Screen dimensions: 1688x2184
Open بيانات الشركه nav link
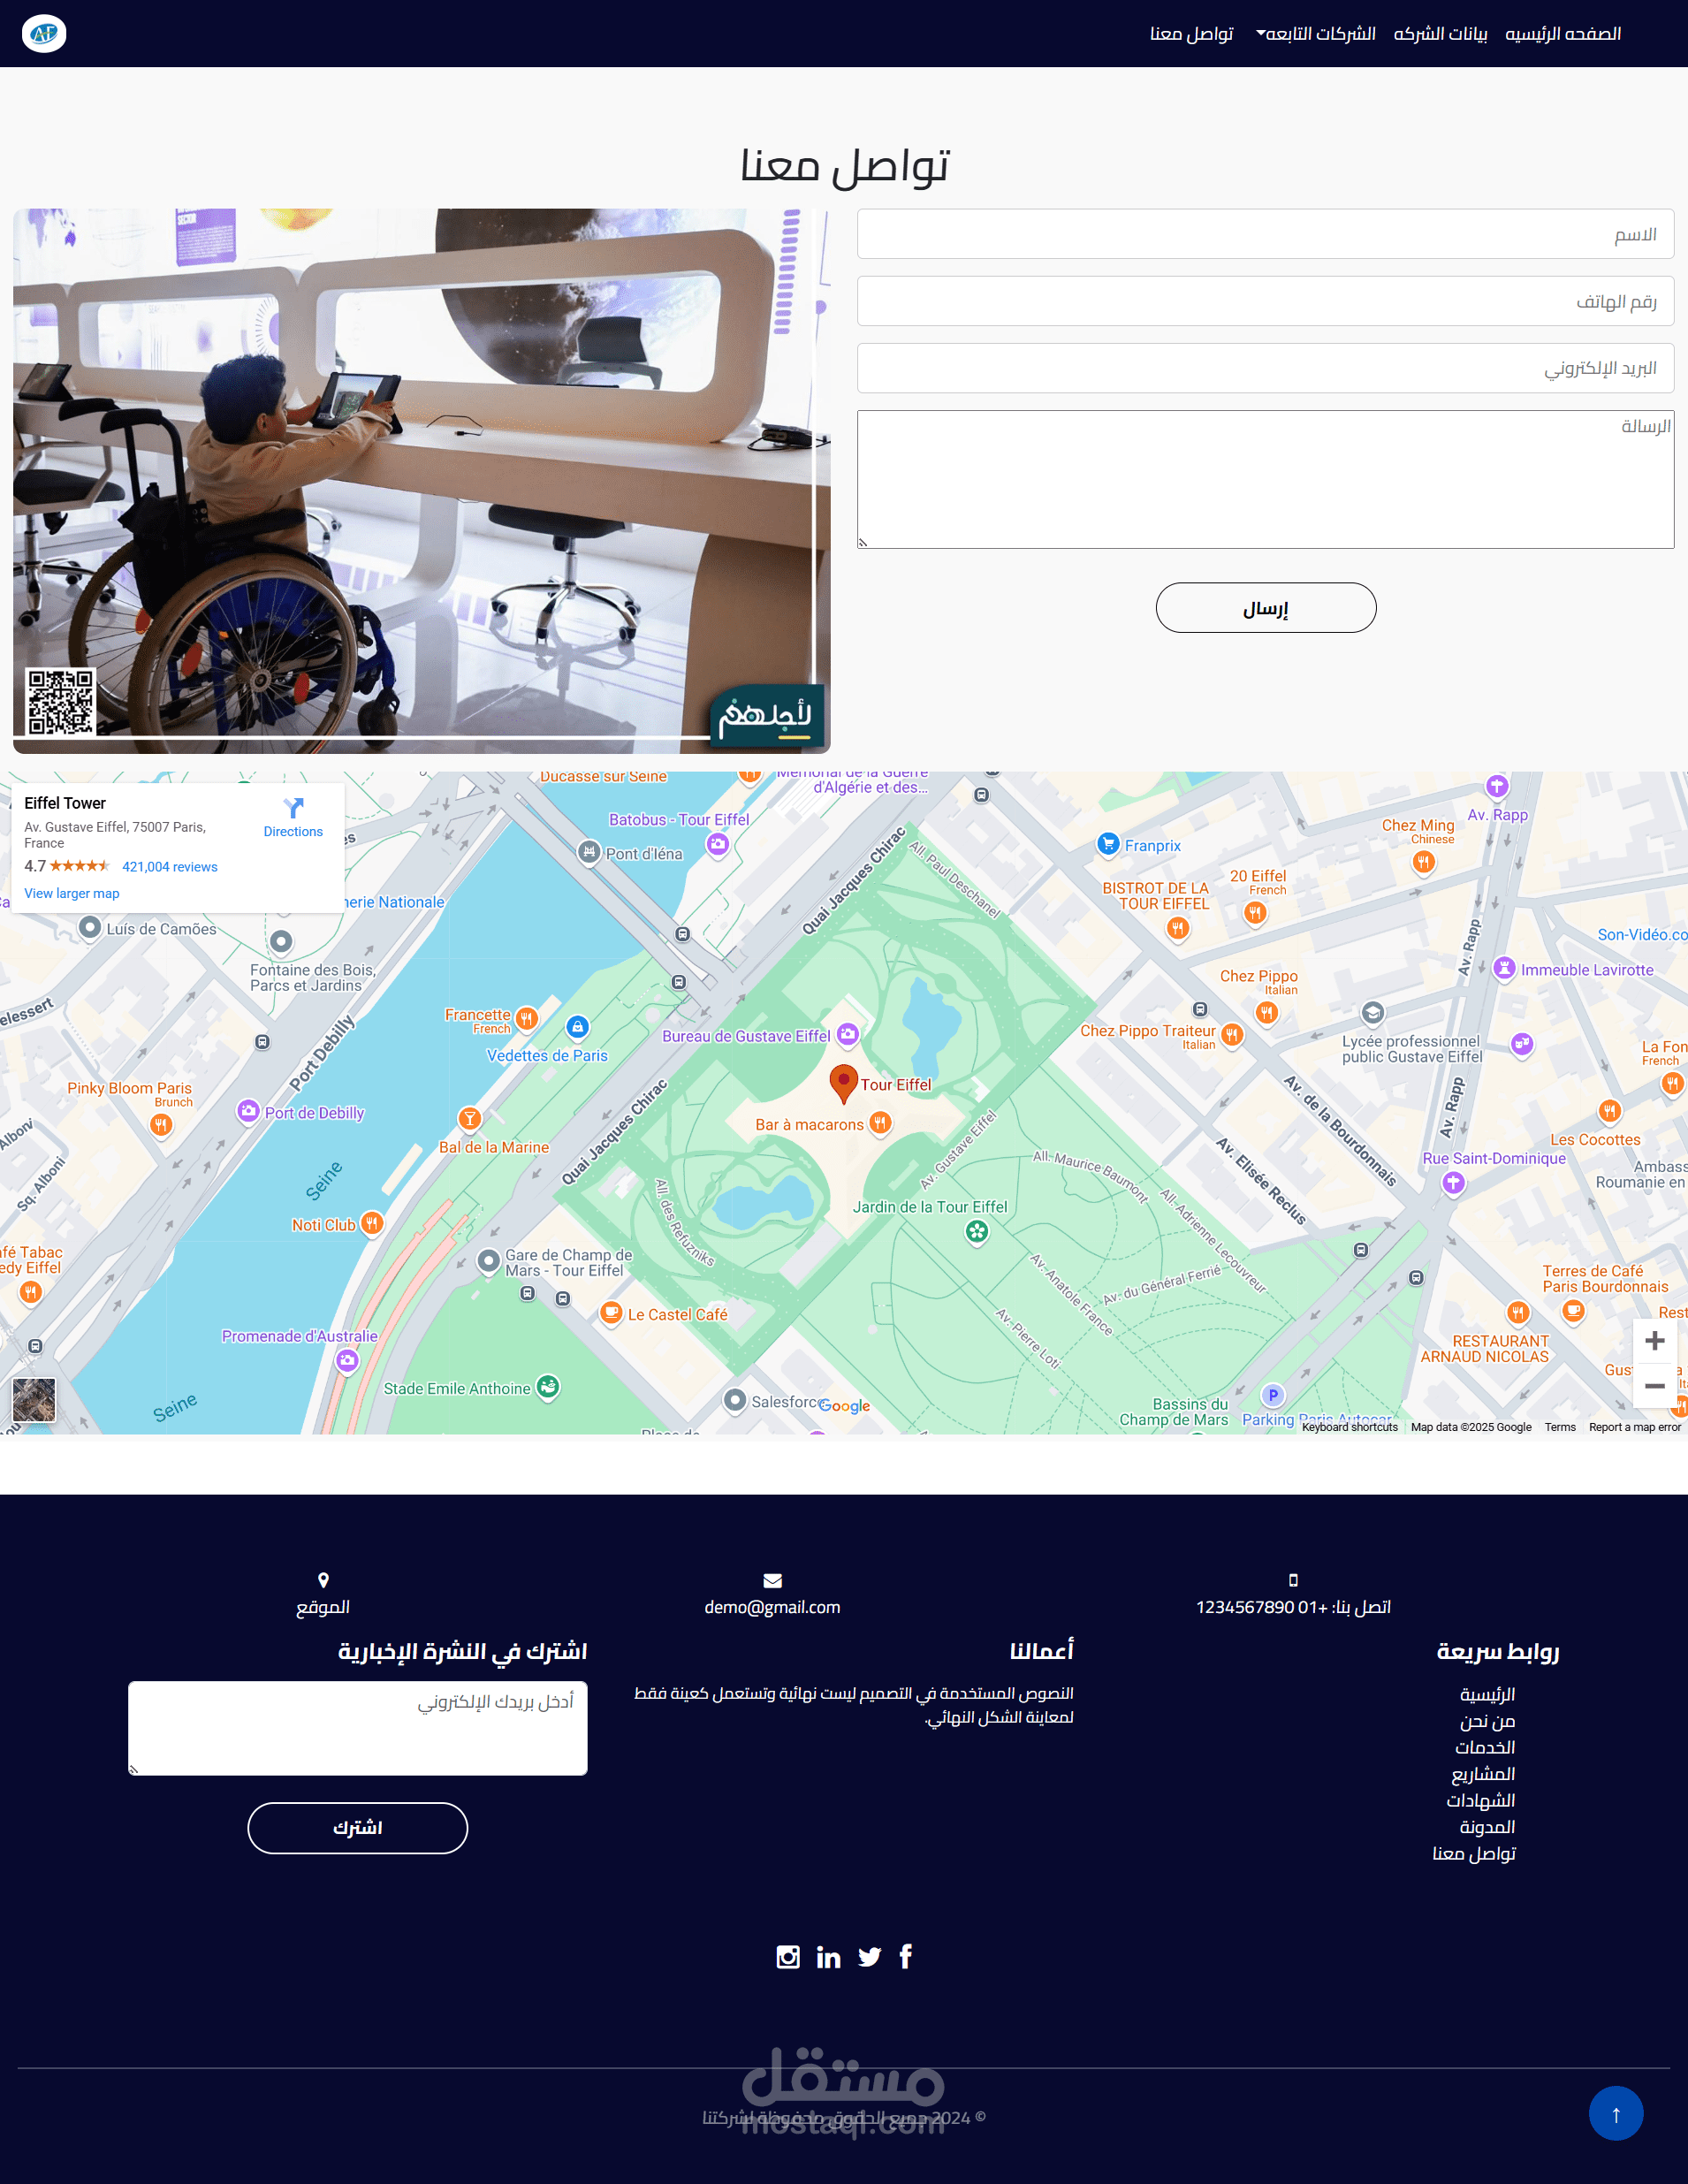pyautogui.click(x=1440, y=34)
